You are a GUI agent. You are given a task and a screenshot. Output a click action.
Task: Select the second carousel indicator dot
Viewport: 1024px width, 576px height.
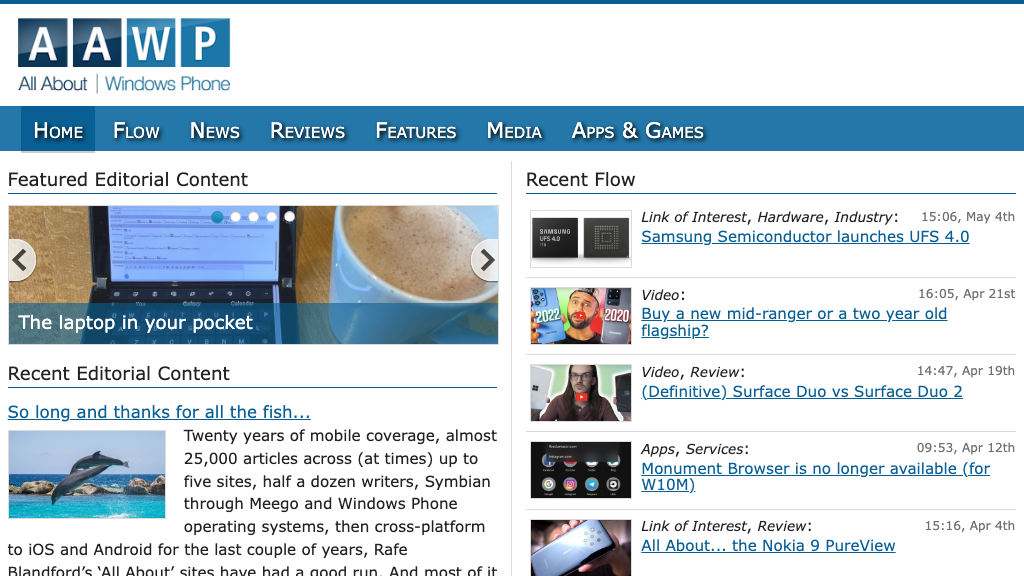click(236, 216)
